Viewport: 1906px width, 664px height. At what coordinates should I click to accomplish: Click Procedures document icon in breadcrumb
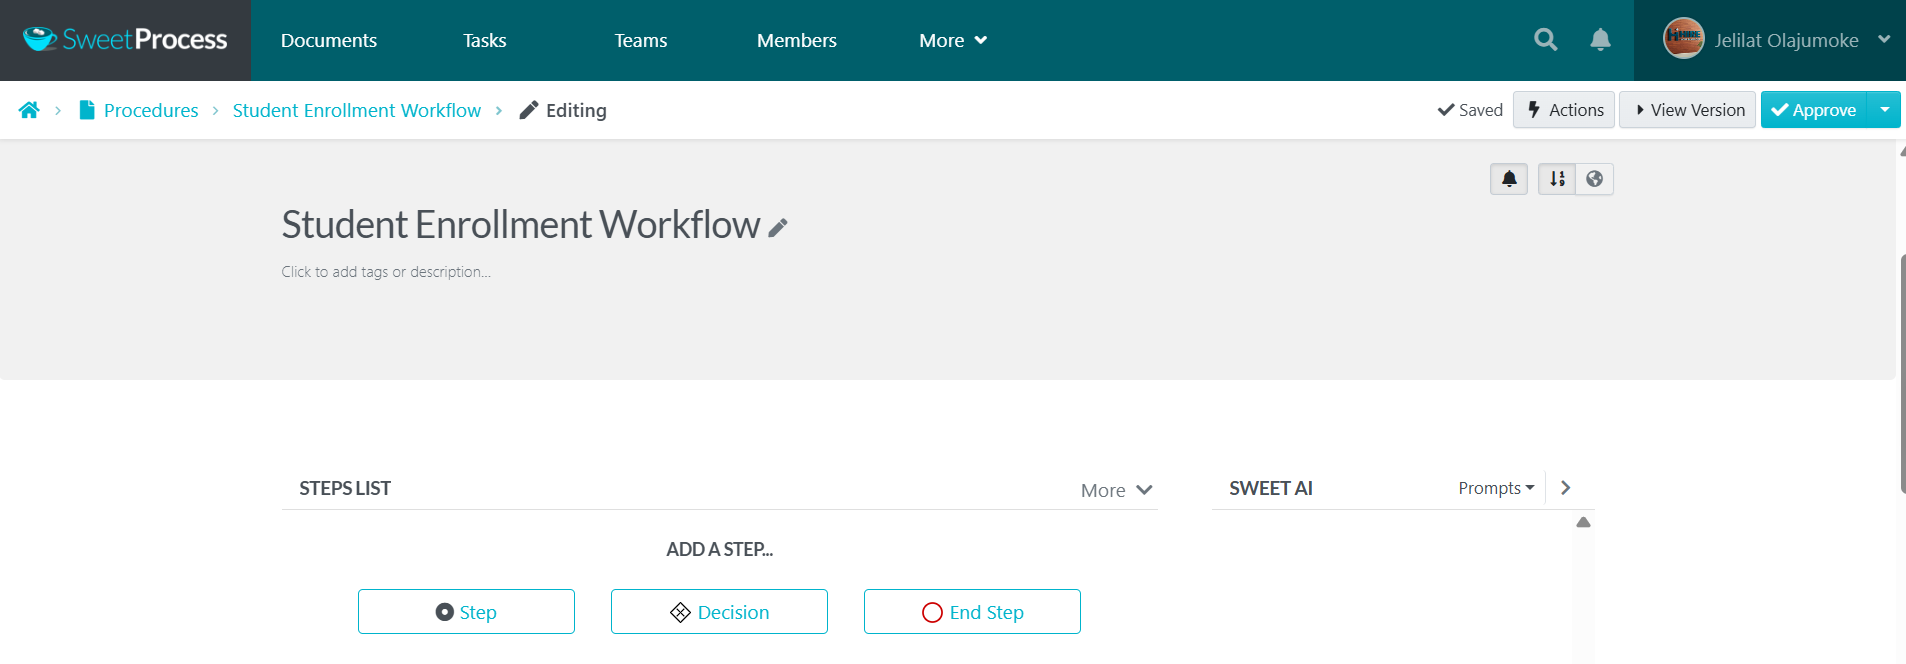(87, 110)
